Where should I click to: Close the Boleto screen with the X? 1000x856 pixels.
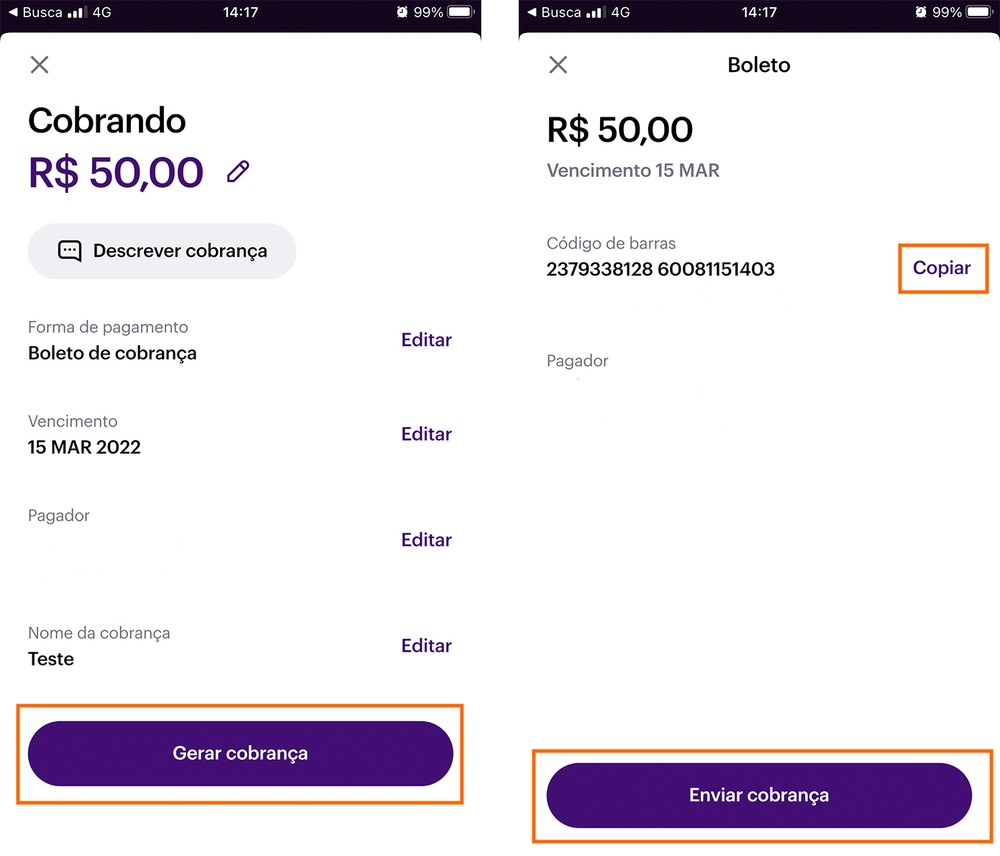(557, 65)
